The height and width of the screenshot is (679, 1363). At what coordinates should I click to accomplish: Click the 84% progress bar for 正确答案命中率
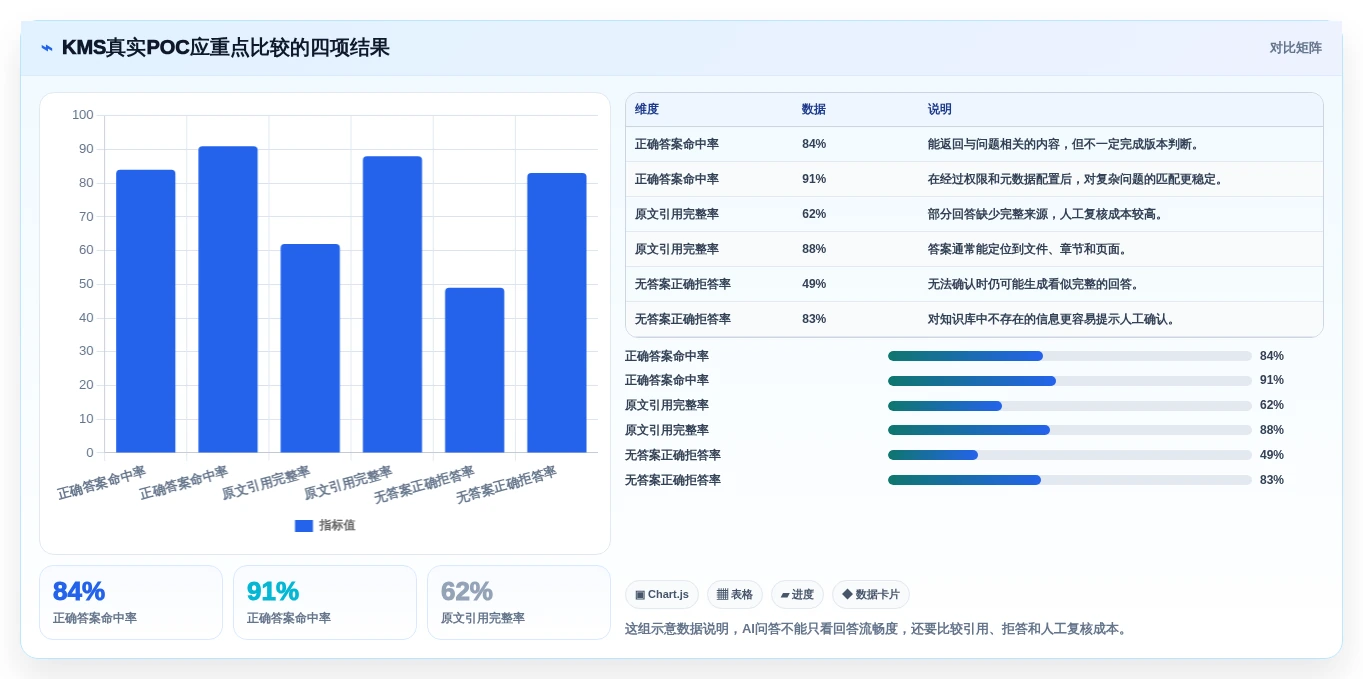(1069, 356)
